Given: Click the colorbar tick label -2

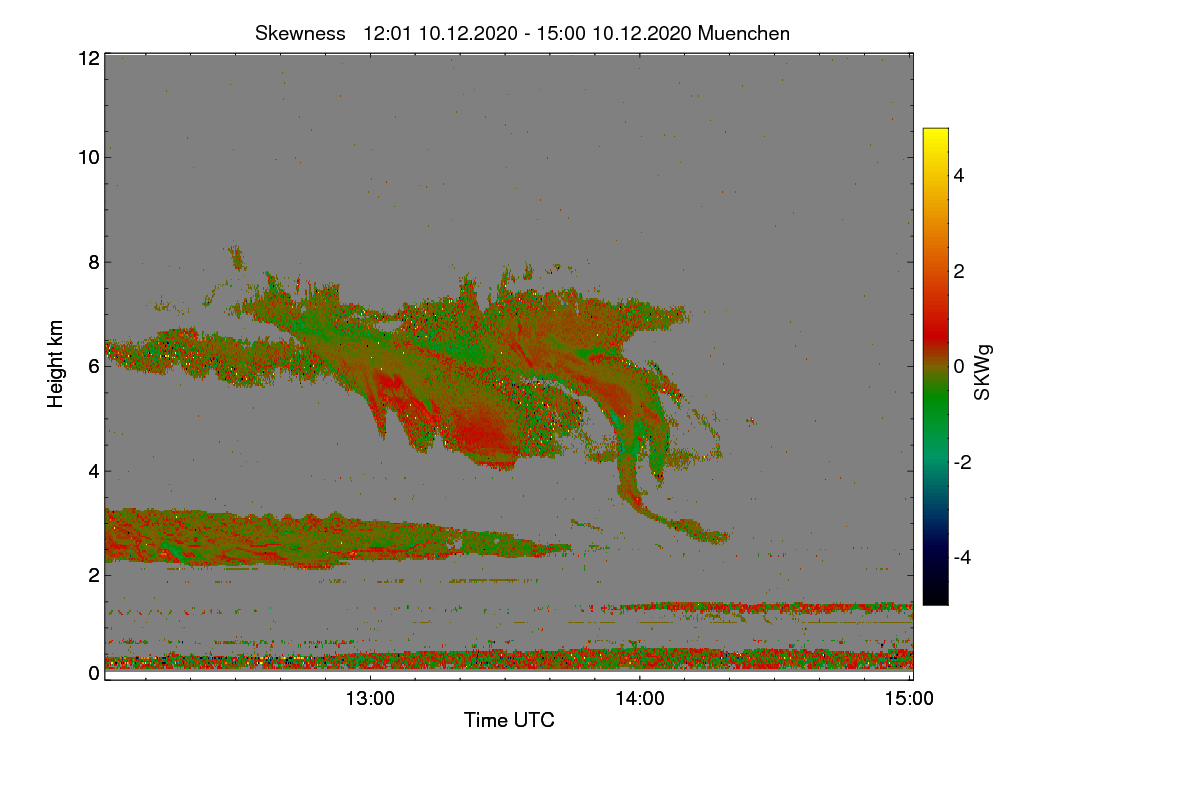Looking at the screenshot, I should (963, 462).
